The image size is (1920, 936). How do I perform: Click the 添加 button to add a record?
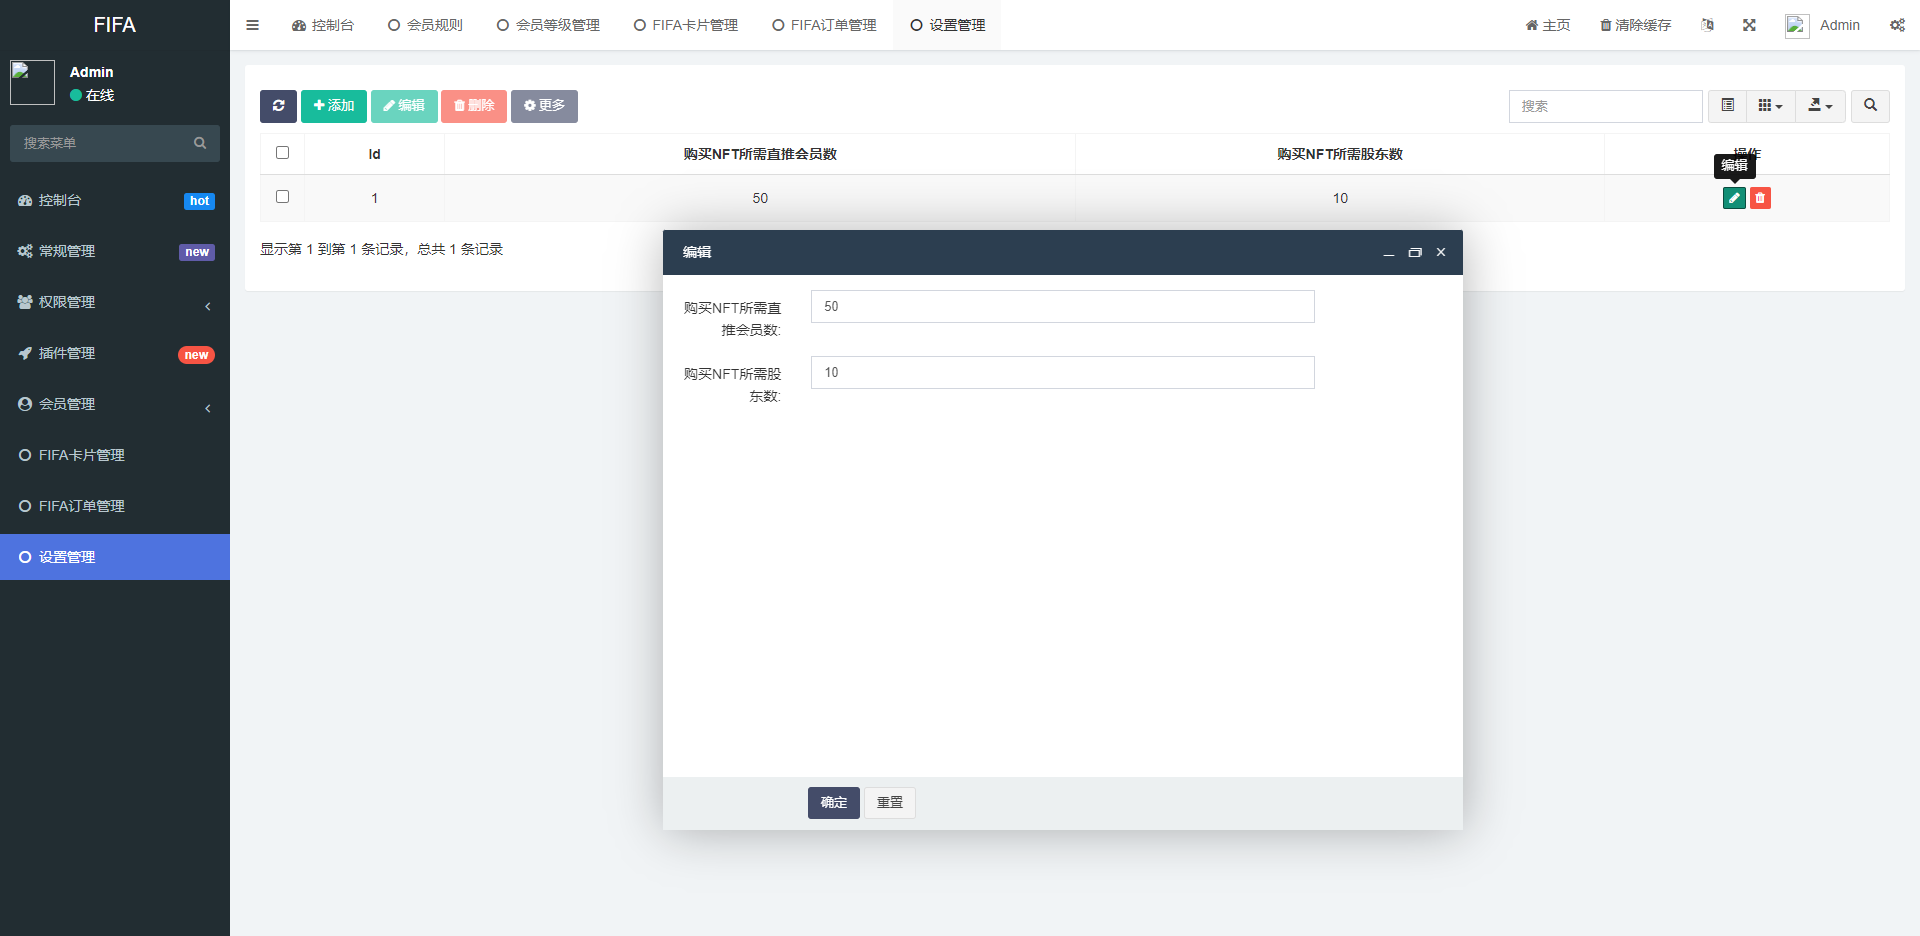click(333, 106)
